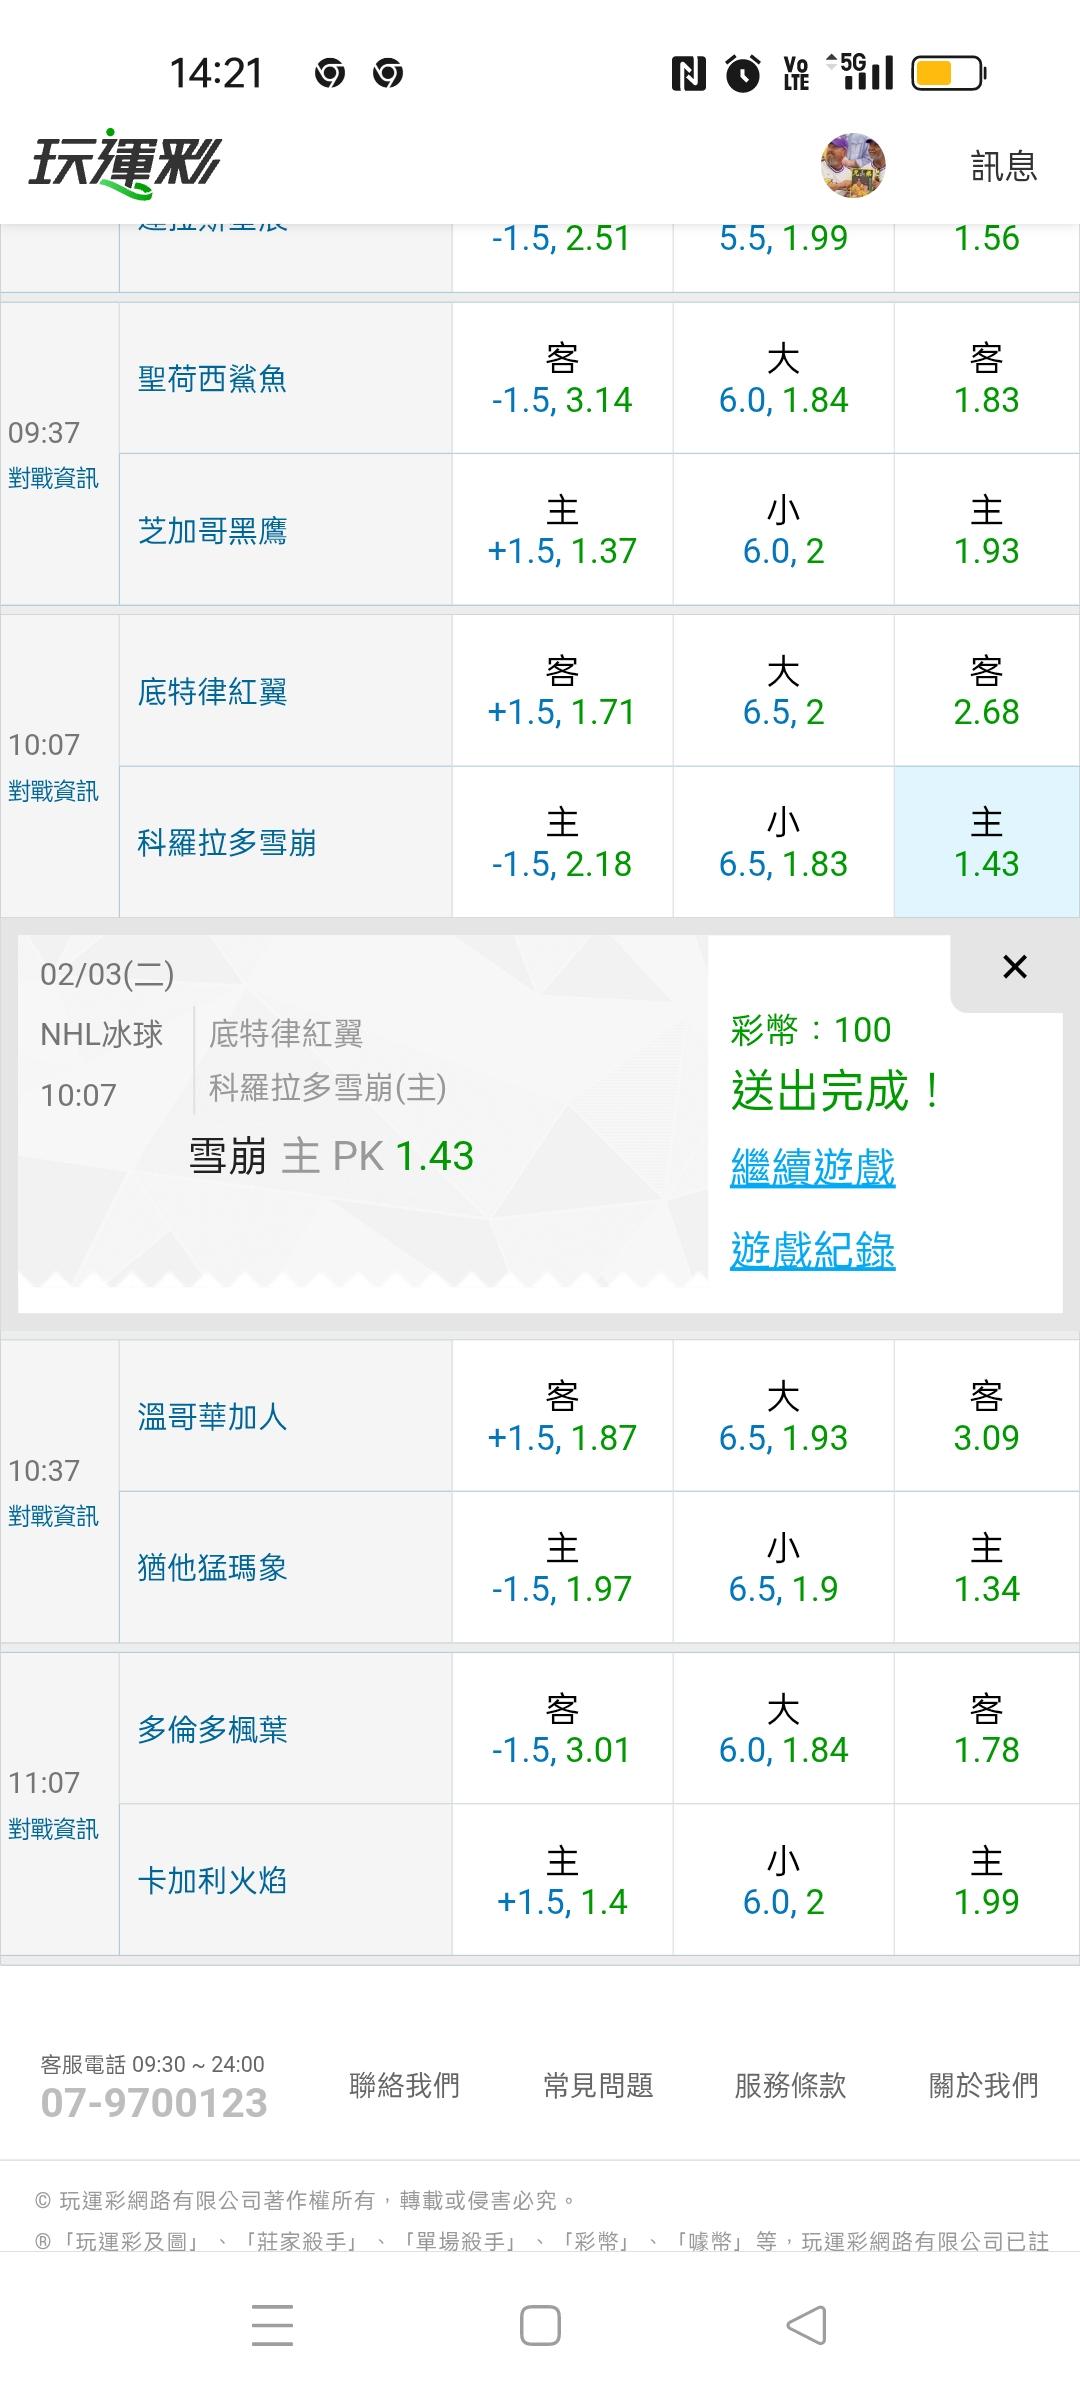Select 卡加利火焰 home moneyline 1.99
The image size is (1080, 2400).
(x=986, y=1881)
